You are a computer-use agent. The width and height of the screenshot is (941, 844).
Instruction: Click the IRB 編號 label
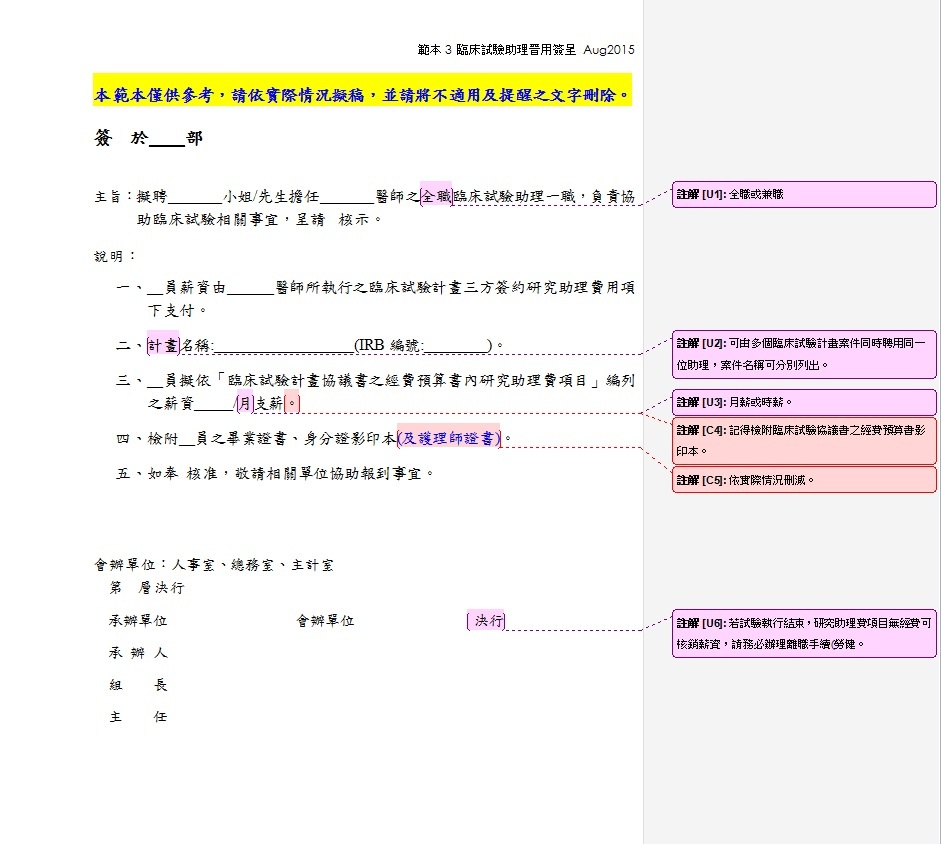coord(389,346)
